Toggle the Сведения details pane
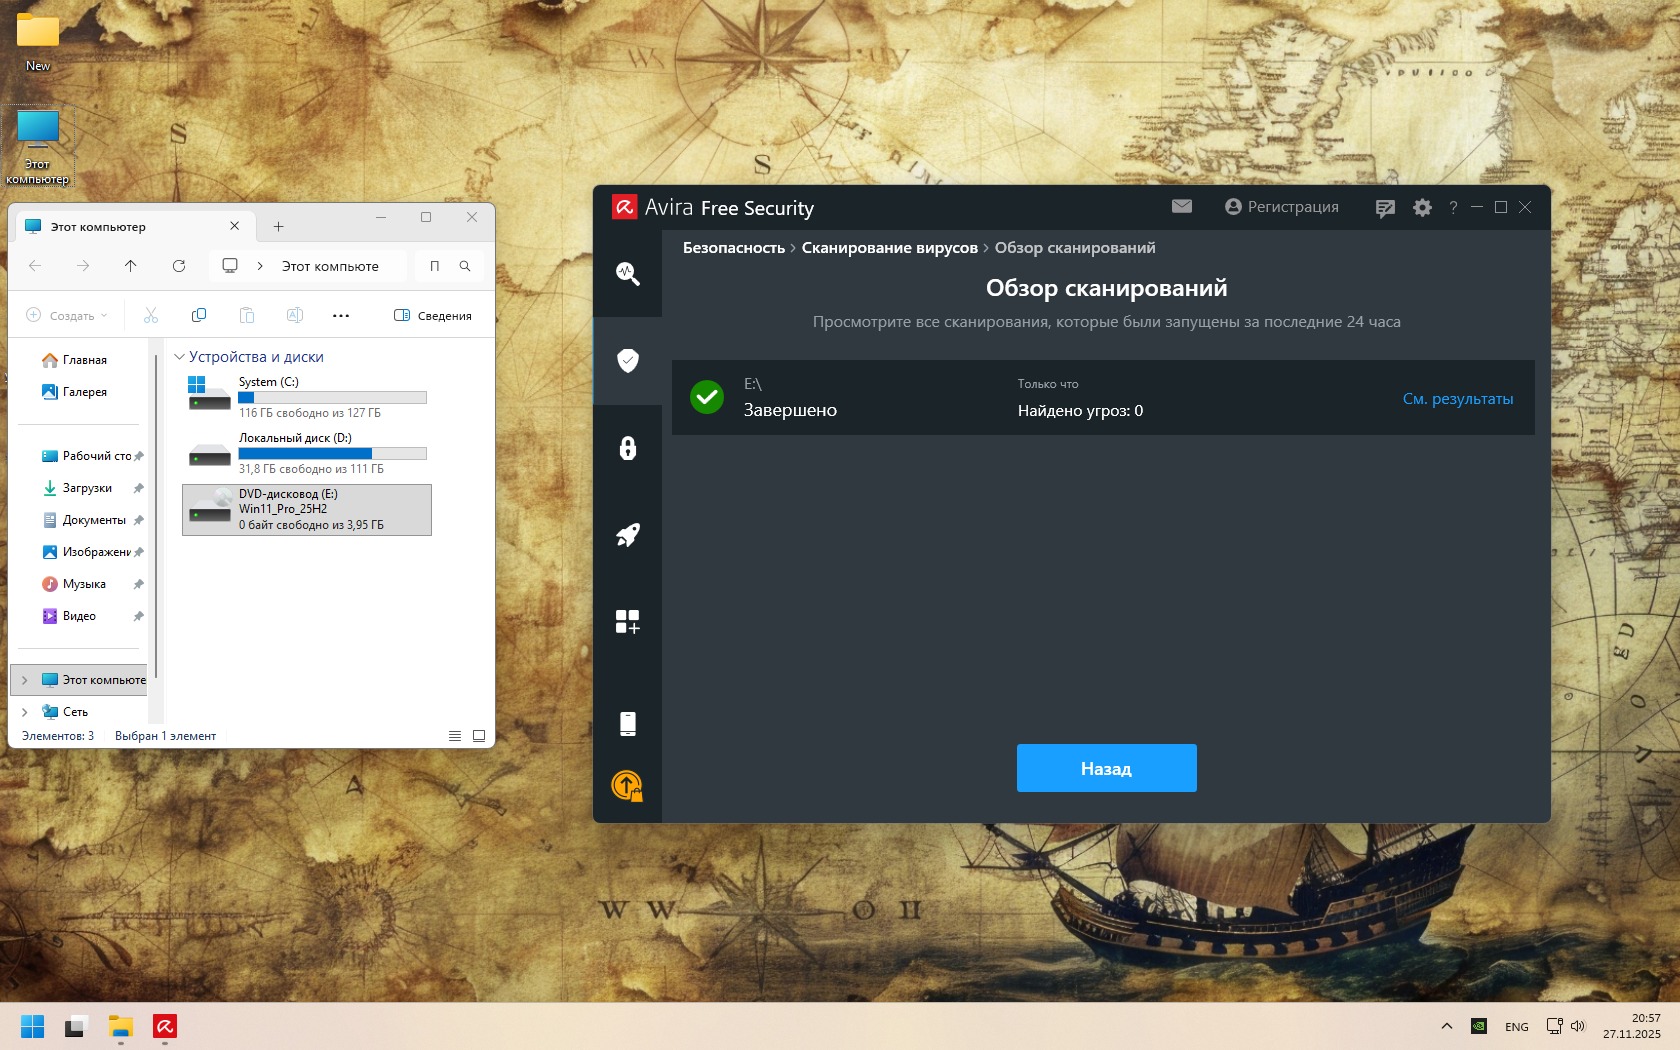Viewport: 1680px width, 1050px height. pyautogui.click(x=433, y=316)
